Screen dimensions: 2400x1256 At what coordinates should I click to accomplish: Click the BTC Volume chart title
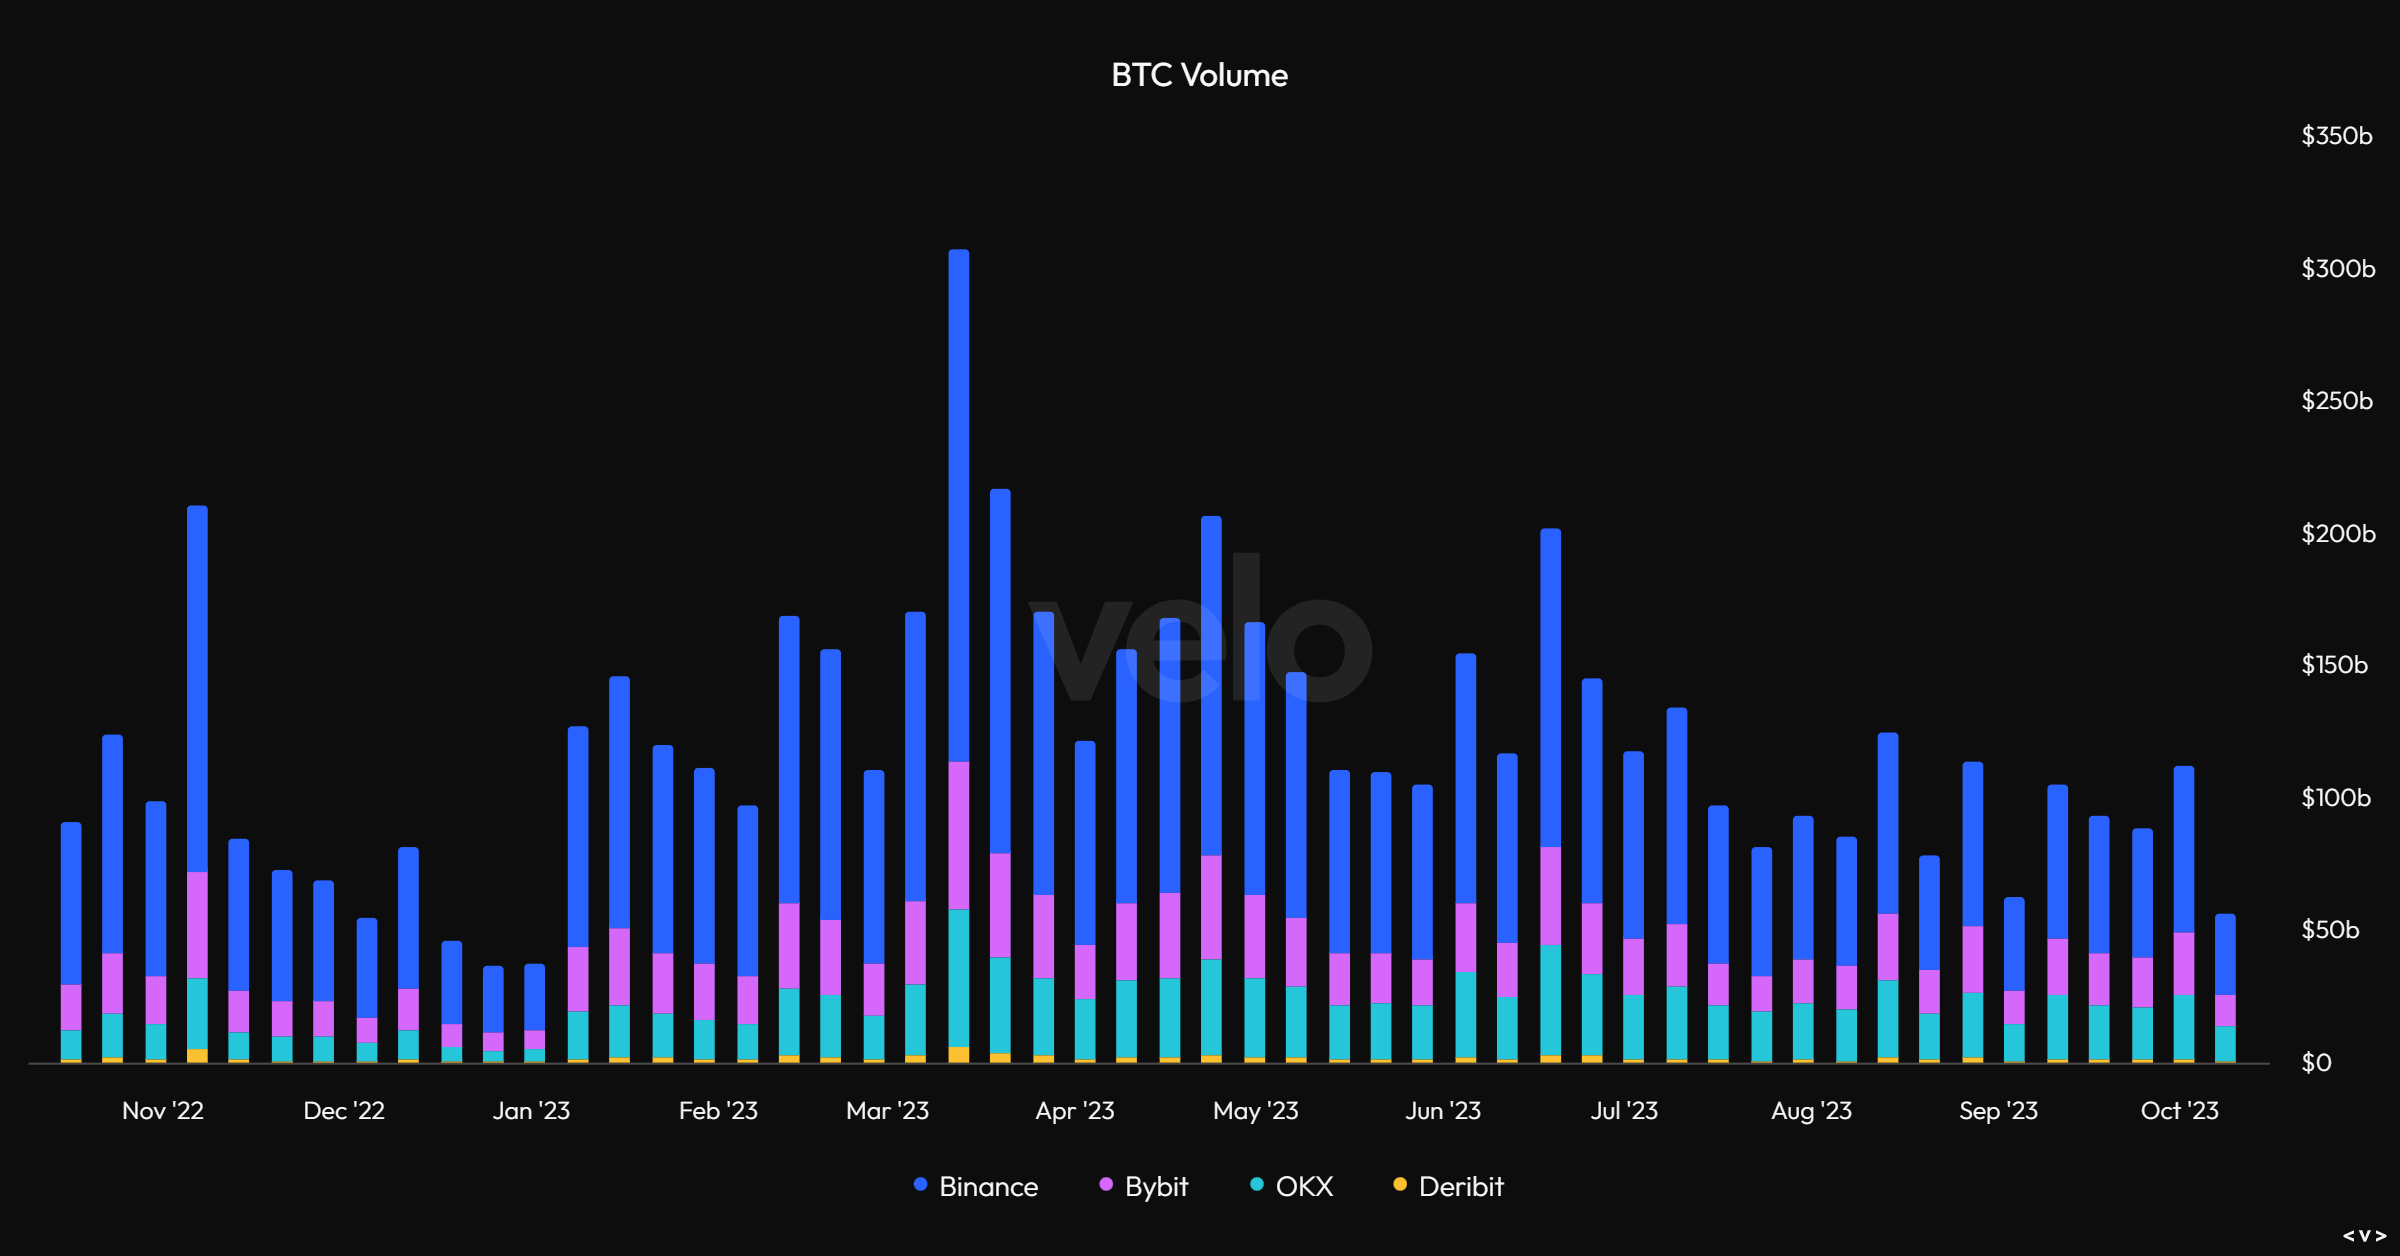[x=1198, y=75]
